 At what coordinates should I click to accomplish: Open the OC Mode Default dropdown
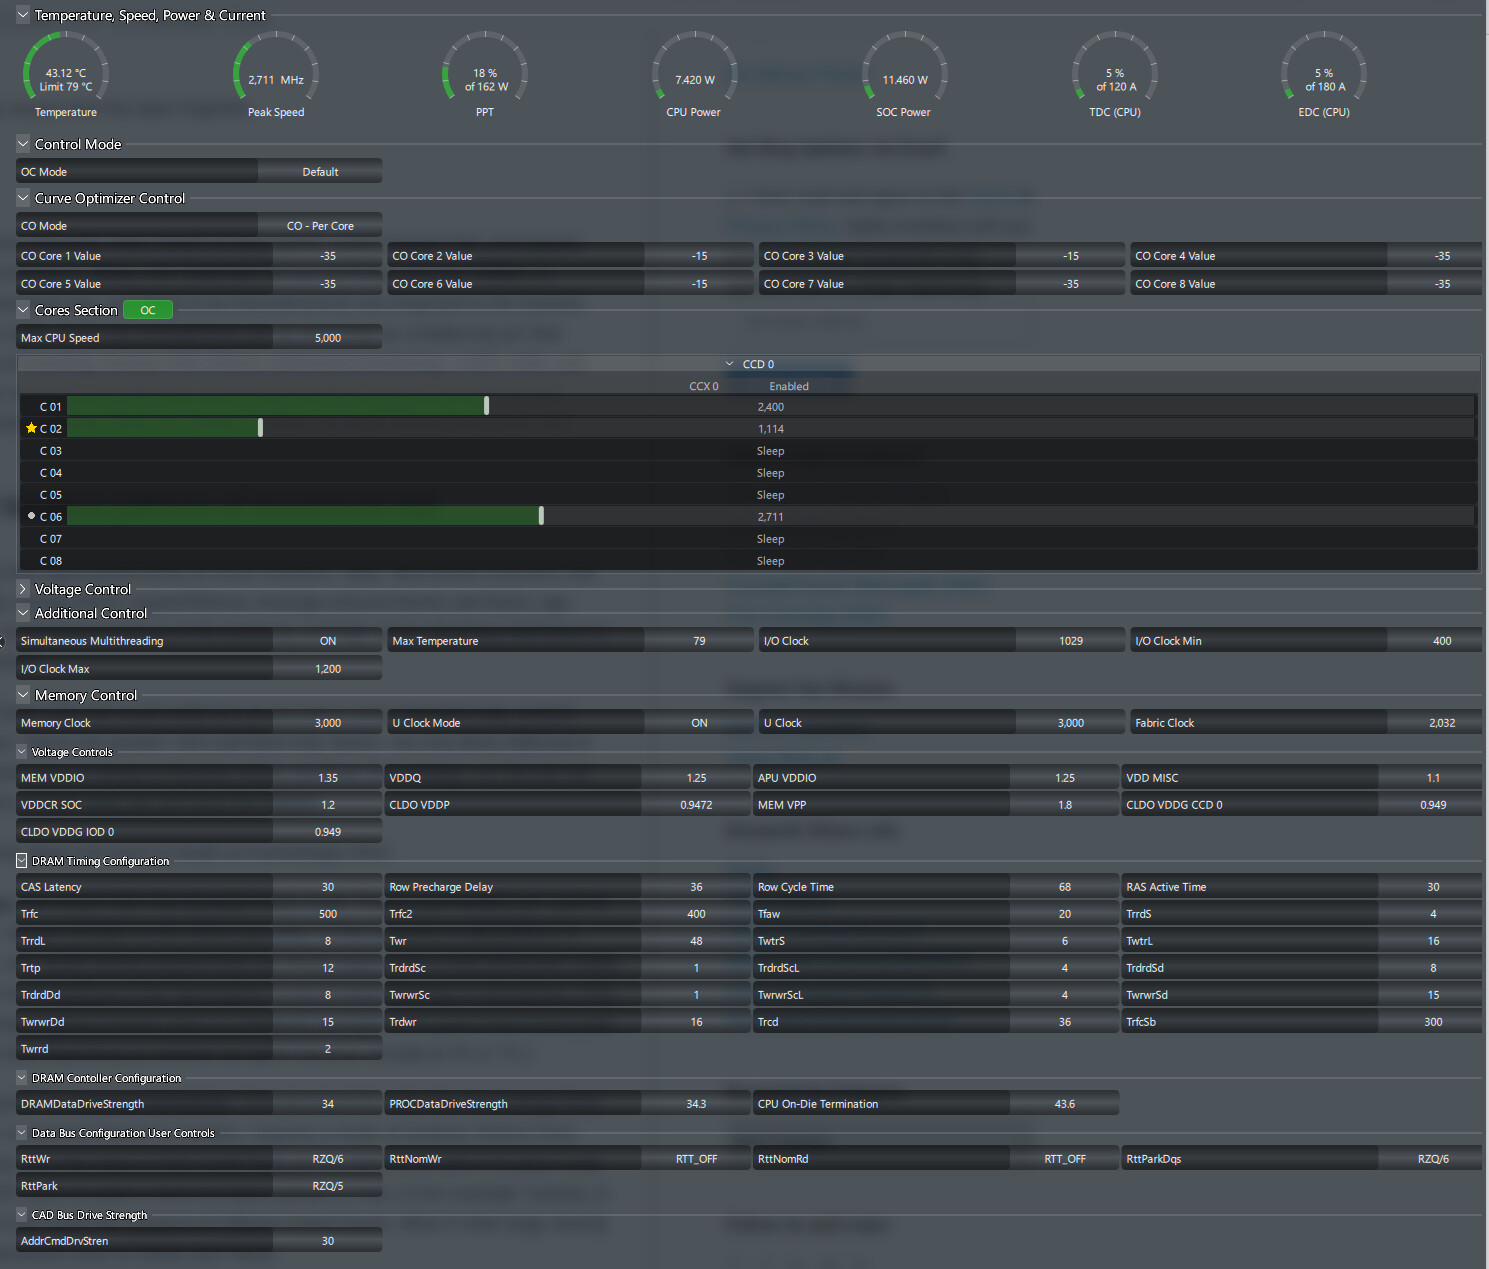pos(320,172)
